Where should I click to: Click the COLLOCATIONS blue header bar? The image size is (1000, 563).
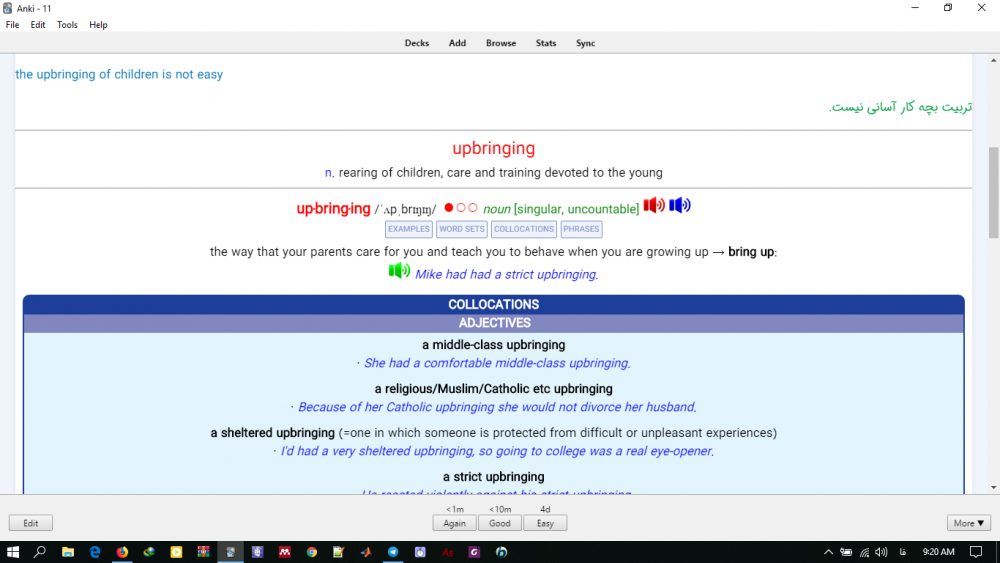tap(494, 305)
